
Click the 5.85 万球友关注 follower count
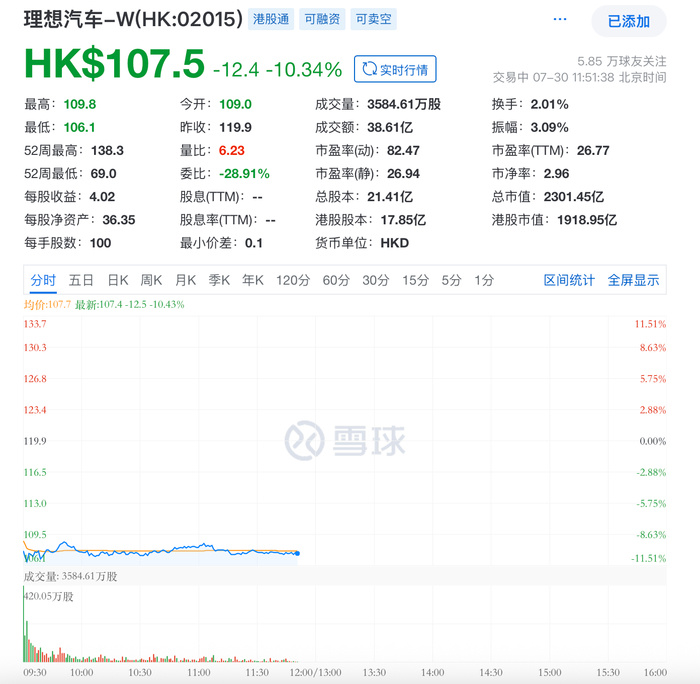click(621, 61)
